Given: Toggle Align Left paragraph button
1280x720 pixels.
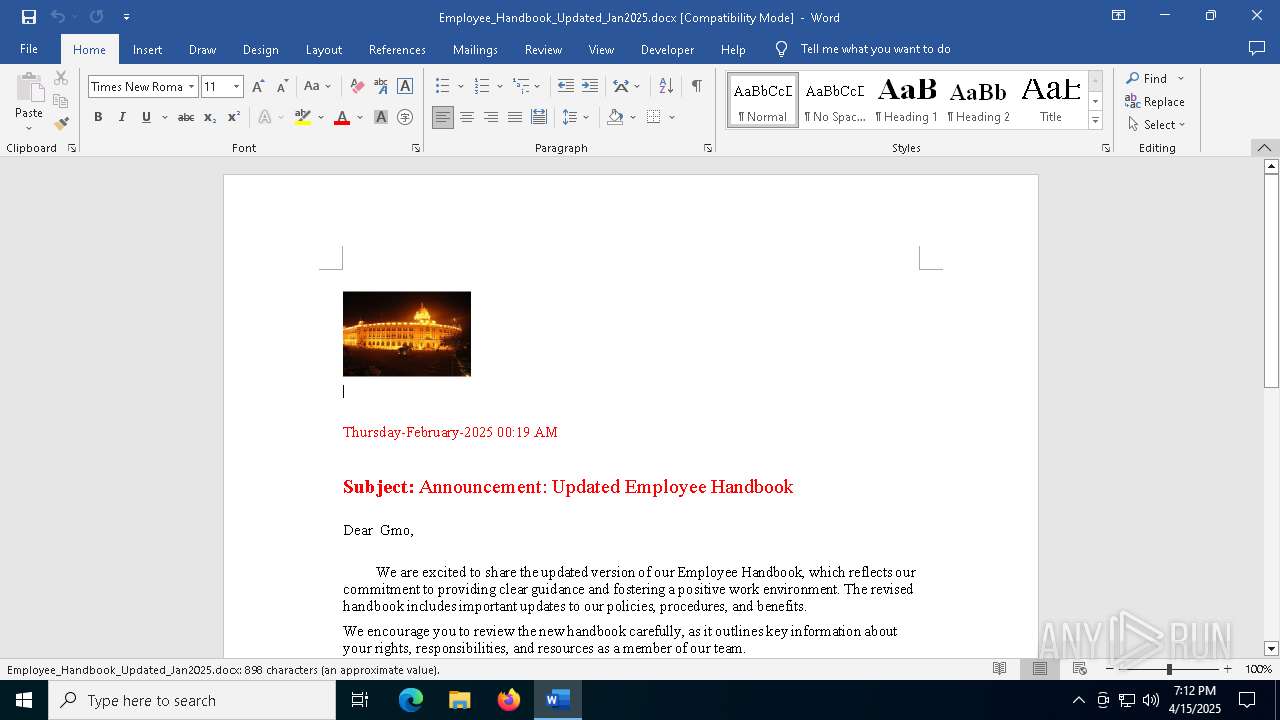Looking at the screenshot, I should [443, 117].
